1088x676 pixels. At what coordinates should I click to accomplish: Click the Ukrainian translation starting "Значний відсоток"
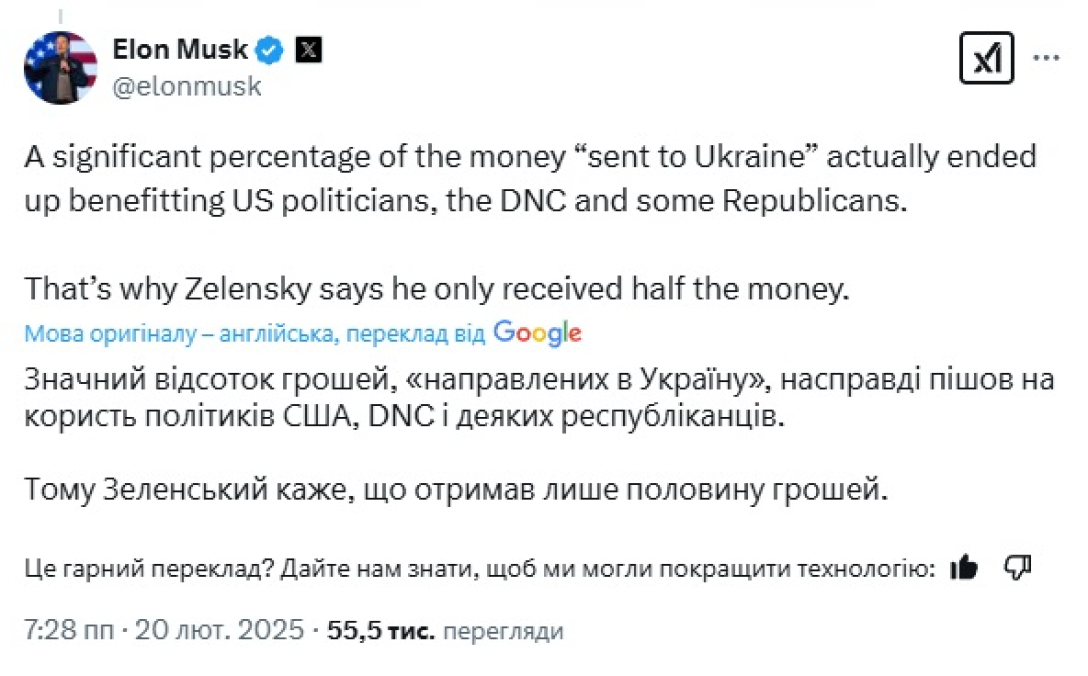(x=530, y=398)
